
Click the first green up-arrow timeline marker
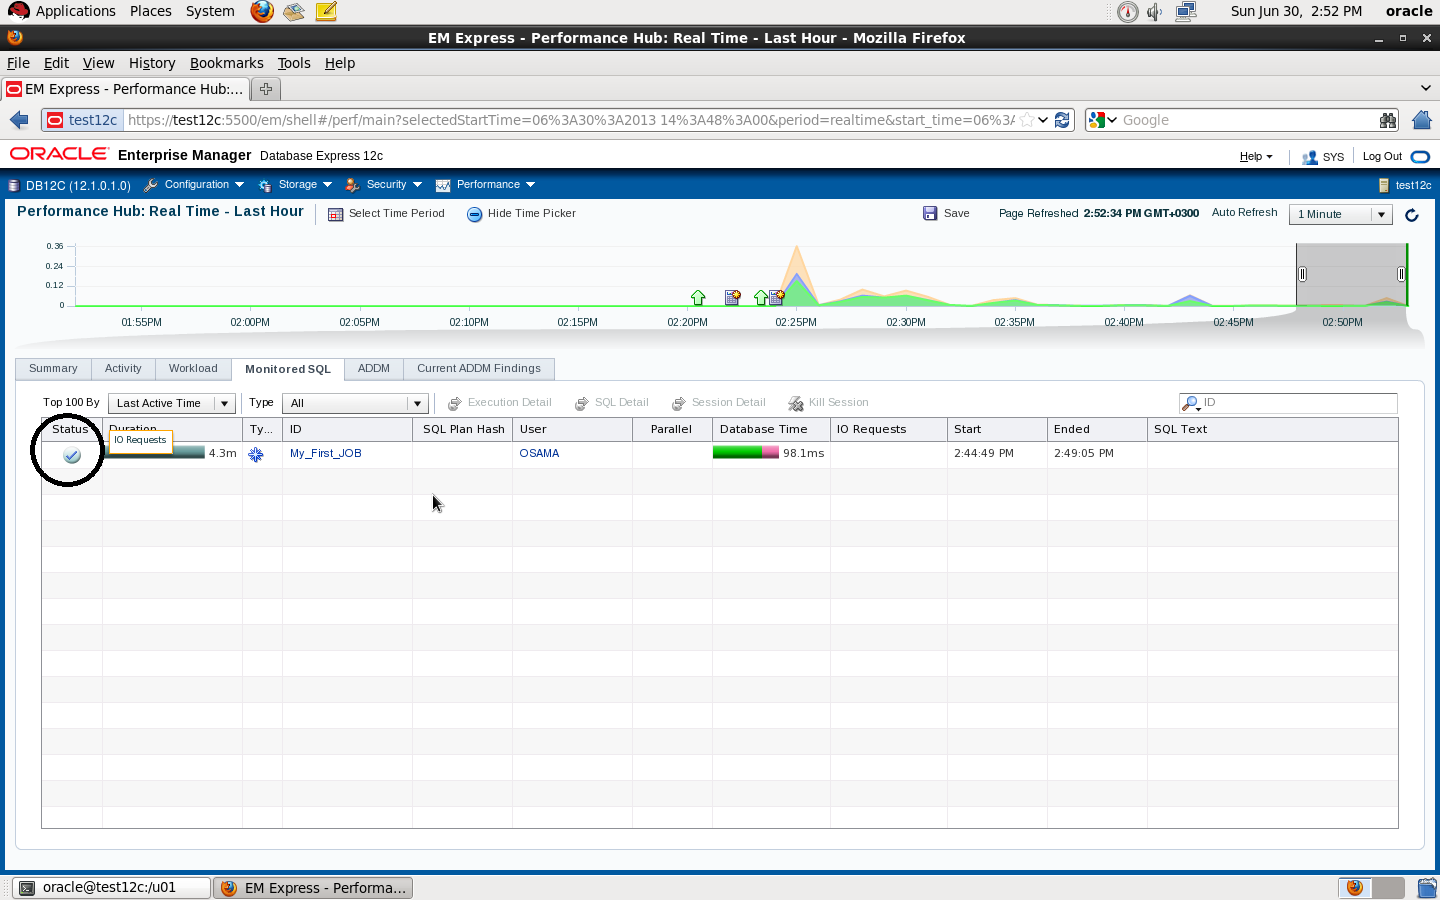[698, 297]
